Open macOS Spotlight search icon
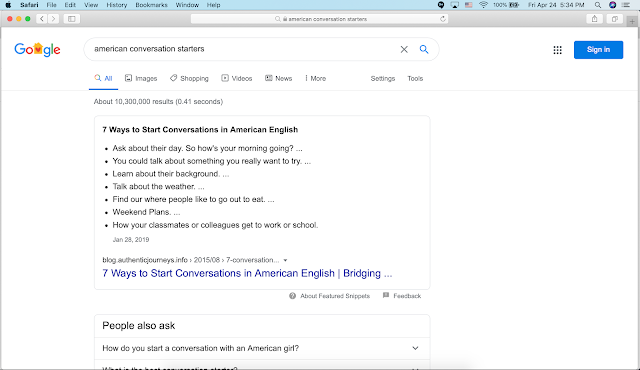Screen dimensions: 640x370 598,5
